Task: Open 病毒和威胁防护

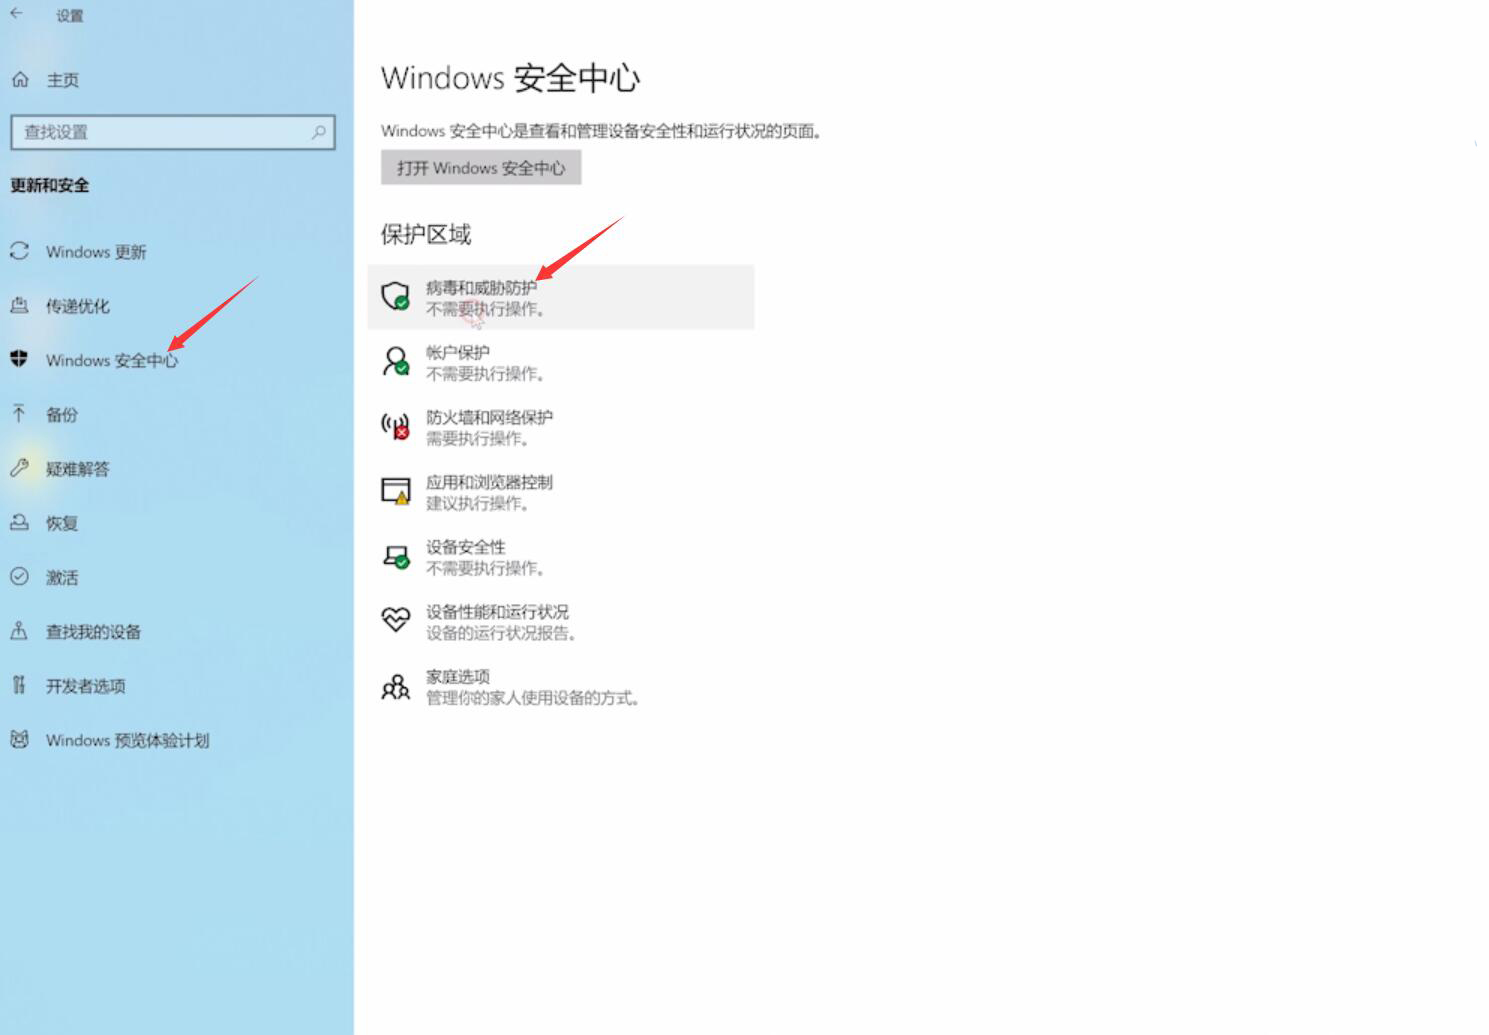Action: [x=561, y=297]
